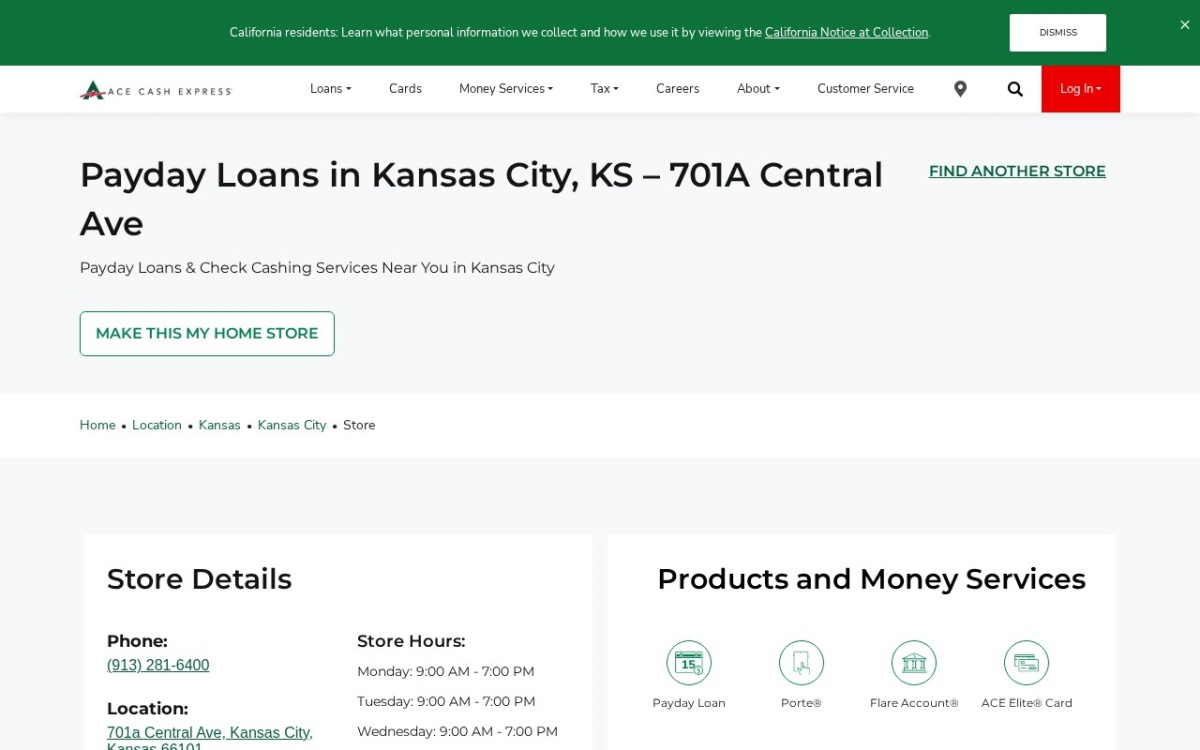Open Customer Service in navigation
The image size is (1200, 750).
[x=865, y=89]
